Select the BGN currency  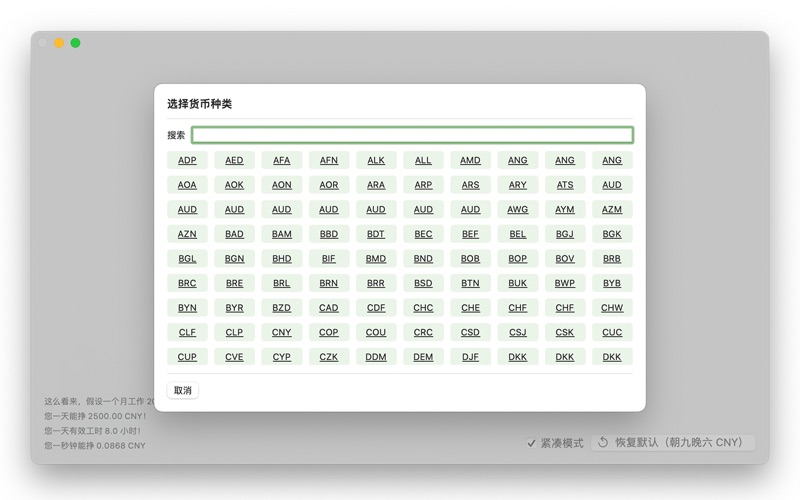click(x=234, y=259)
